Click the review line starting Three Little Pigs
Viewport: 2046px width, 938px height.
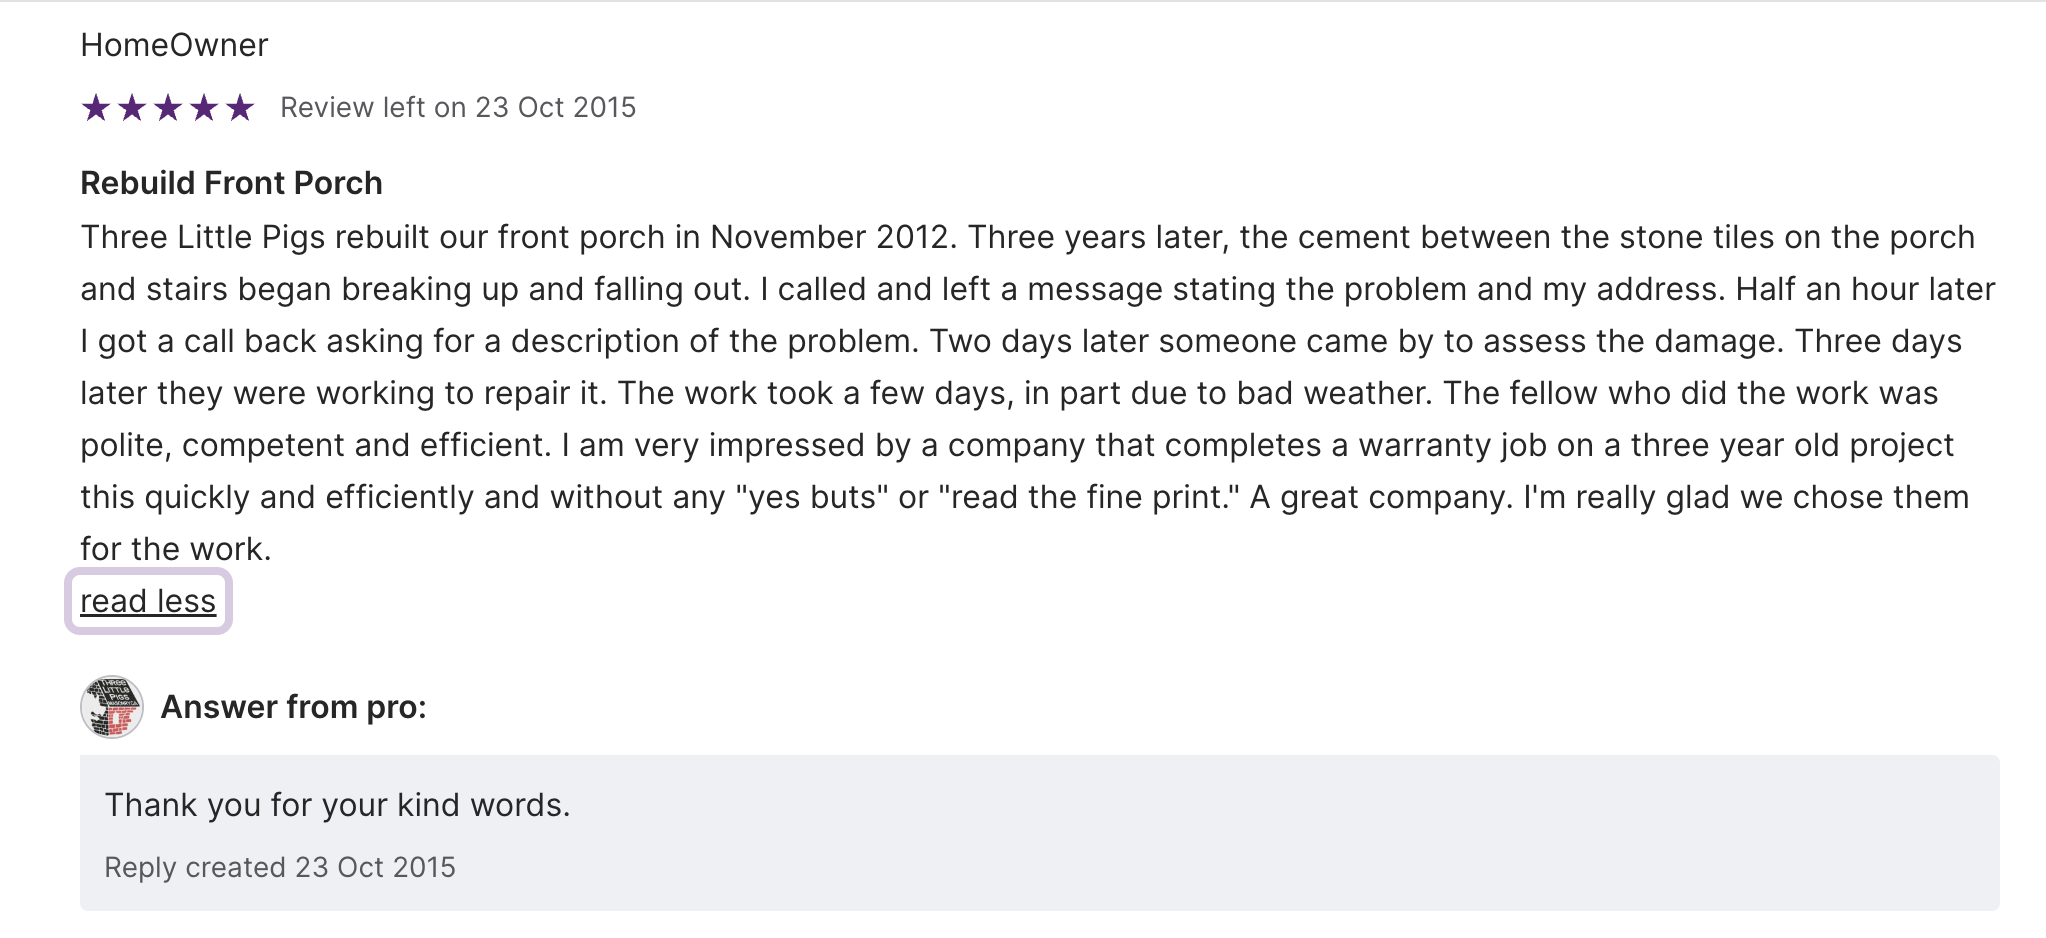point(1027,237)
